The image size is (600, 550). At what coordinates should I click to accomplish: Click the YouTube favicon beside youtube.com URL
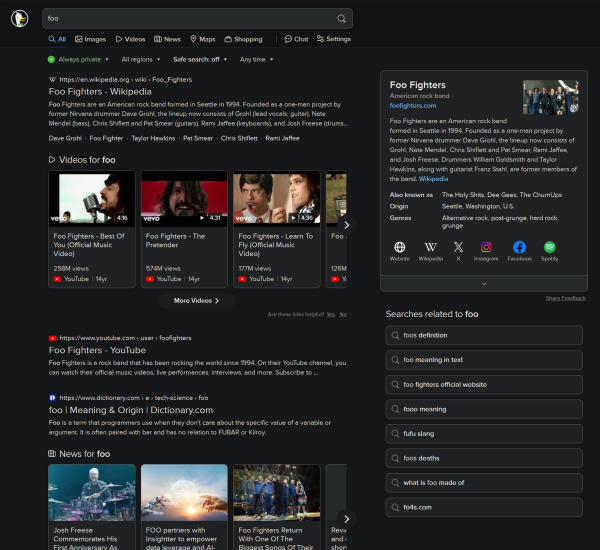(x=52, y=338)
